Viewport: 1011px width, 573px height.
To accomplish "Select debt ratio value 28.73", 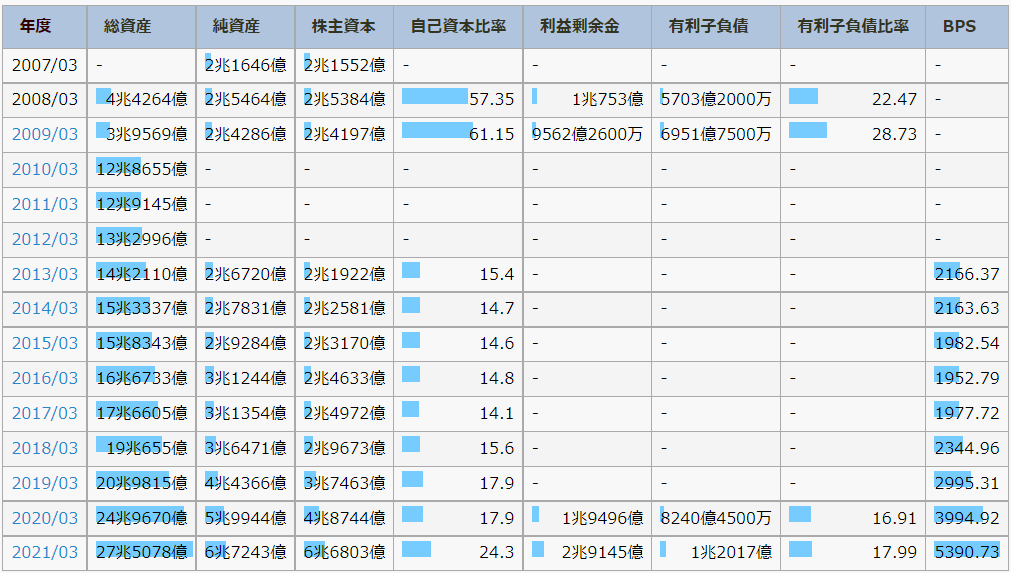I will coord(894,134).
